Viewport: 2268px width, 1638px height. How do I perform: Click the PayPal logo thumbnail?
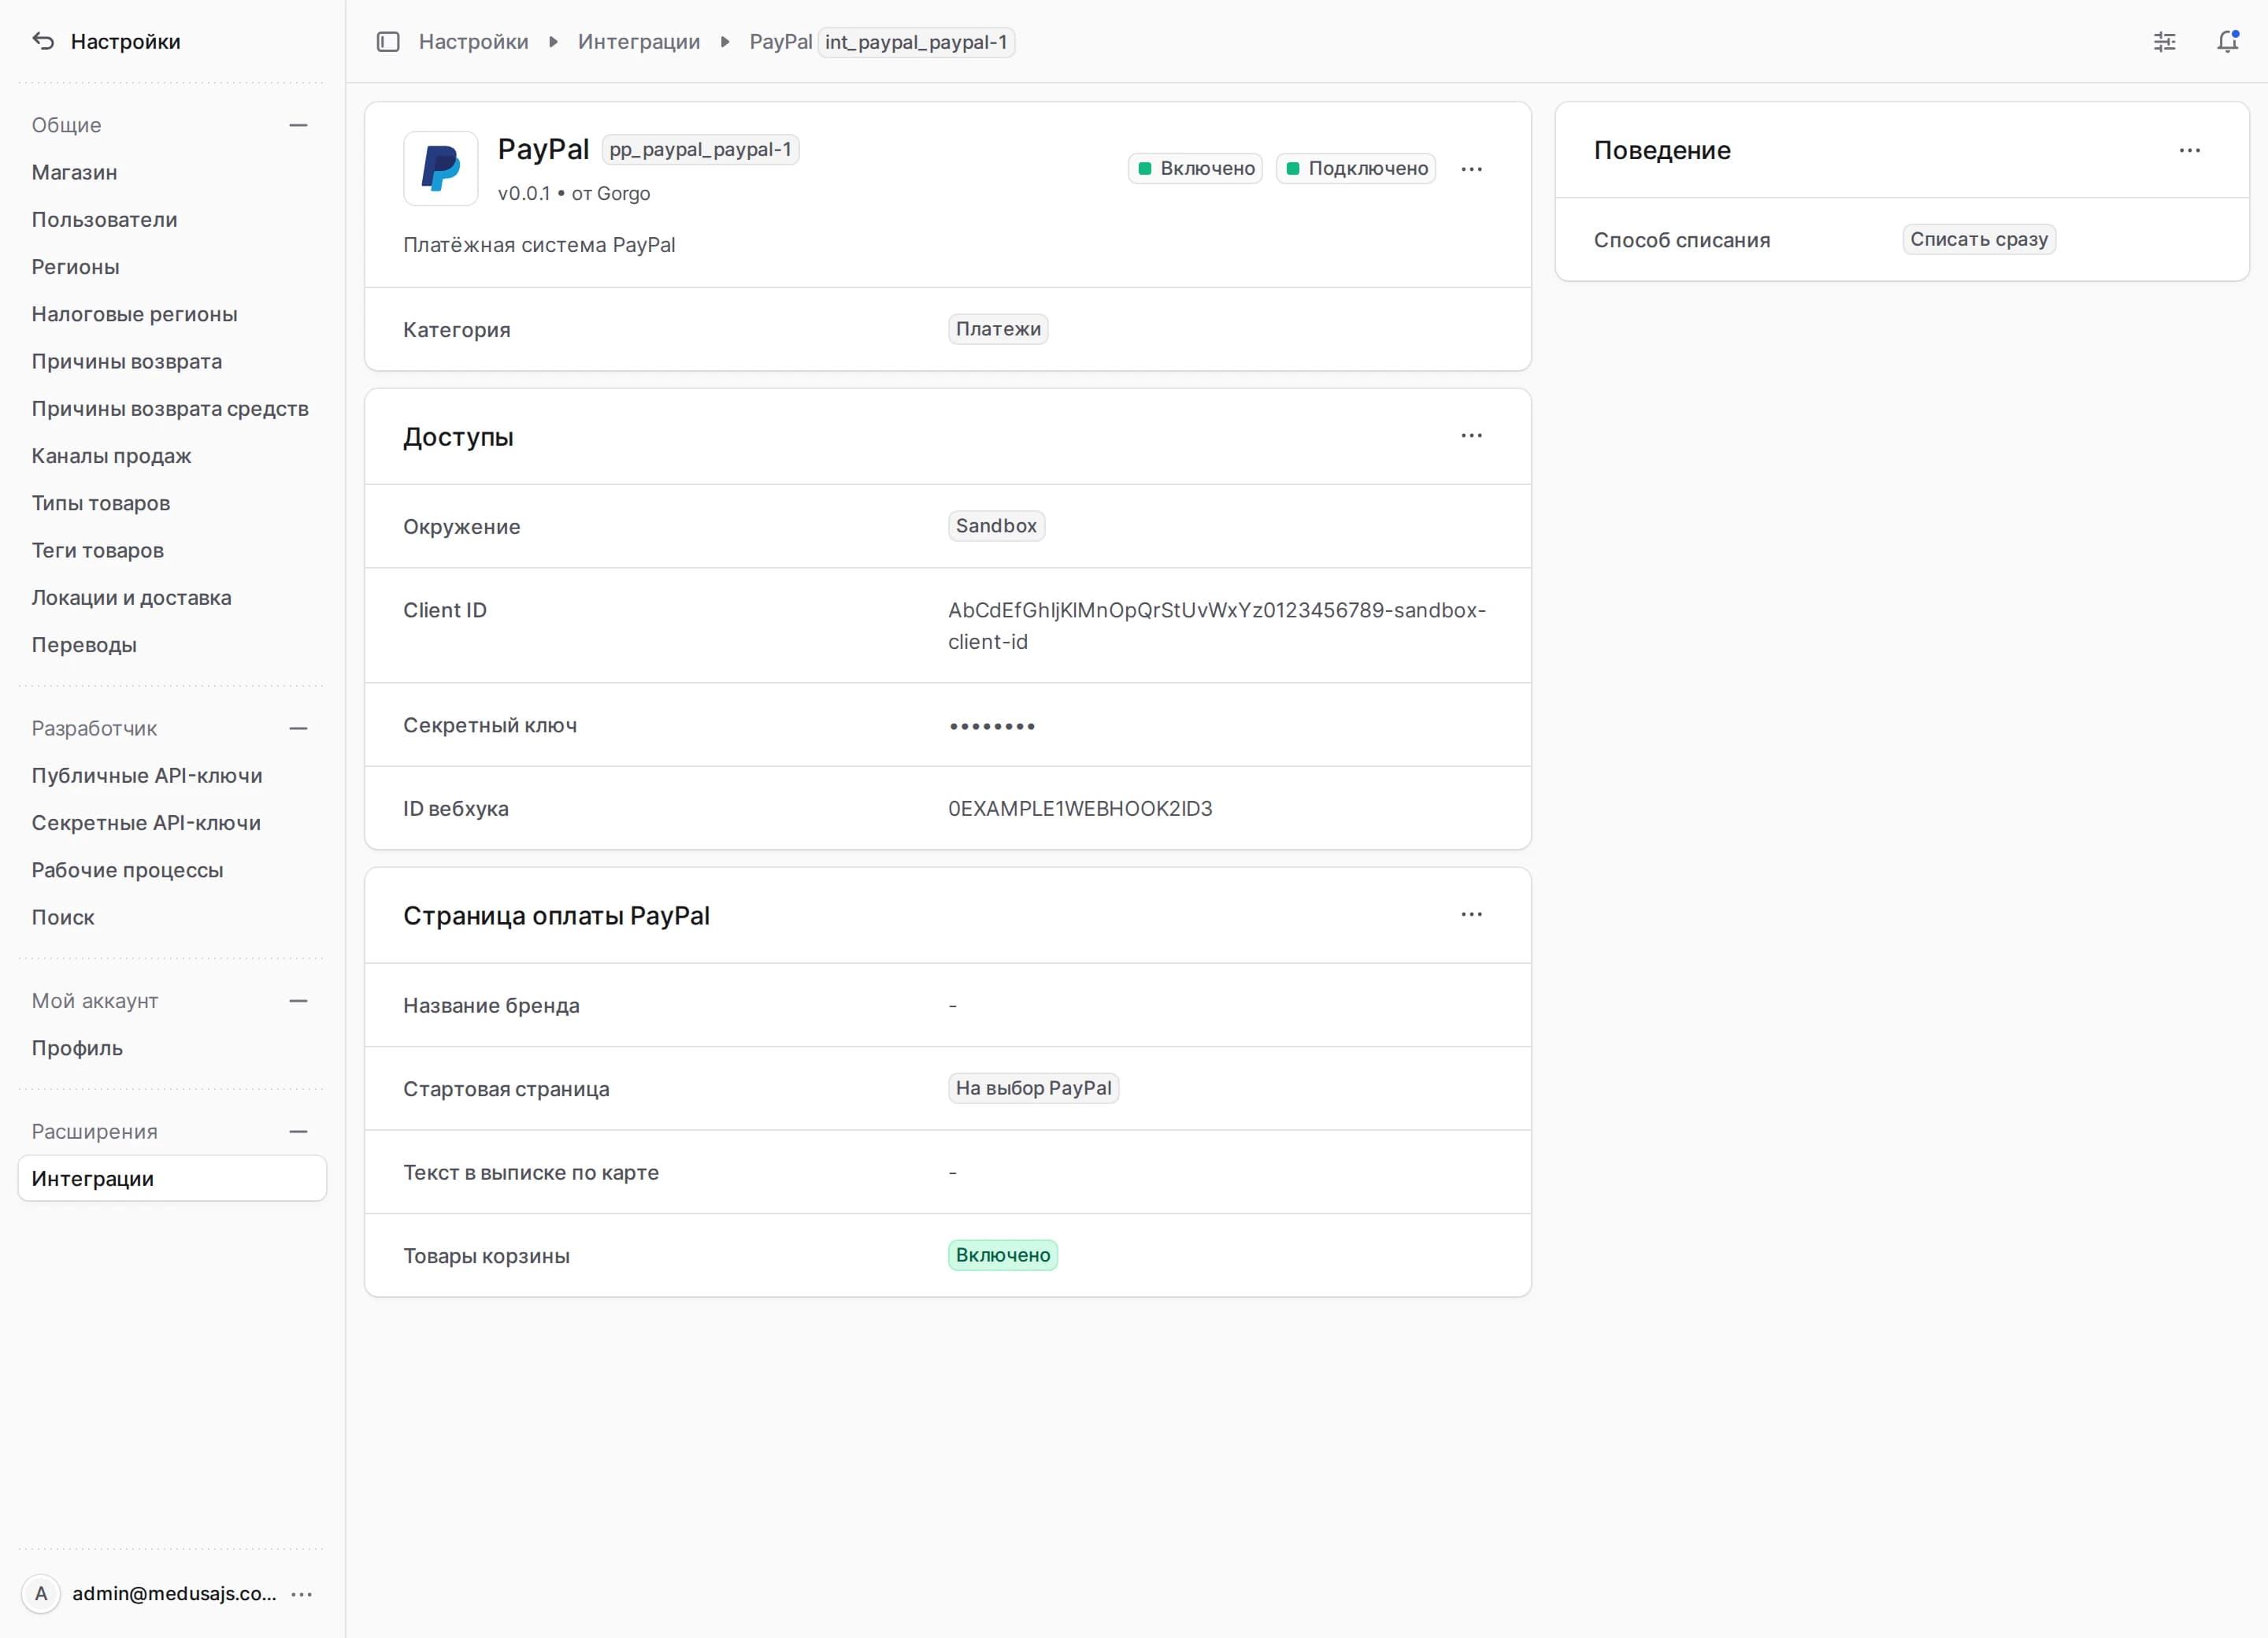[441, 169]
